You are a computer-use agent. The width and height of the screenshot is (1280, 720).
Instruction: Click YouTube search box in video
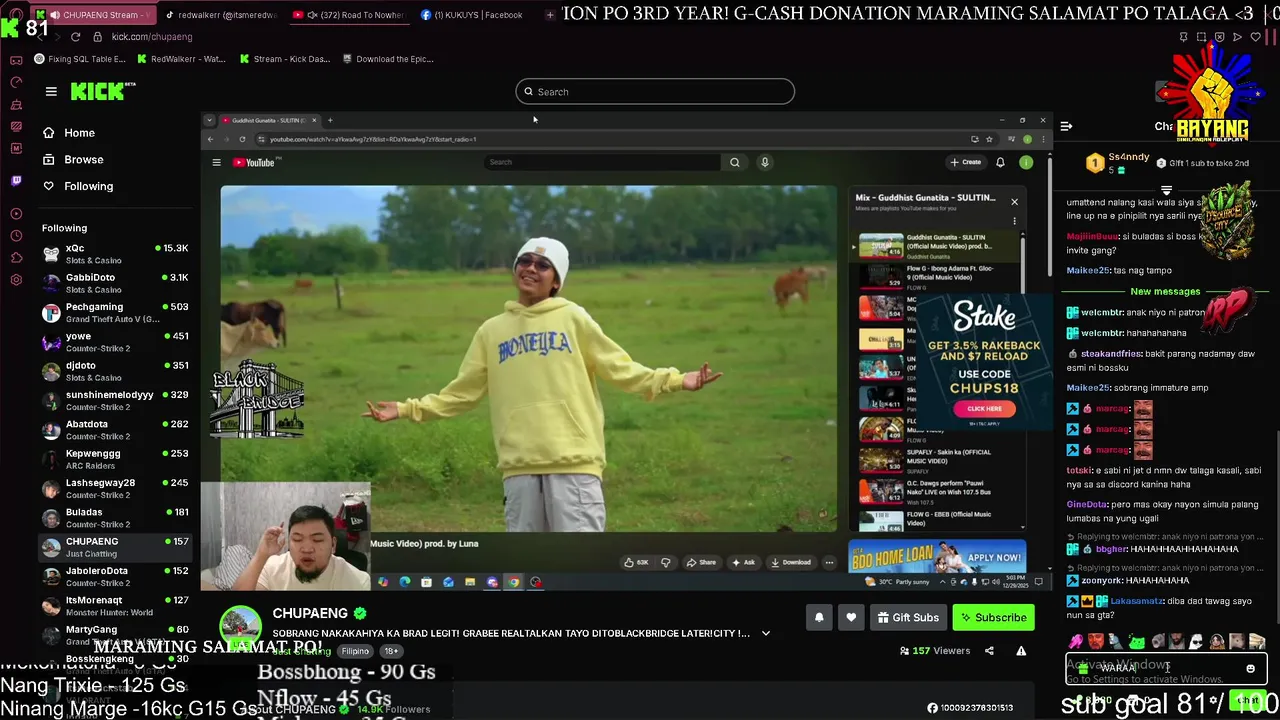[602, 162]
